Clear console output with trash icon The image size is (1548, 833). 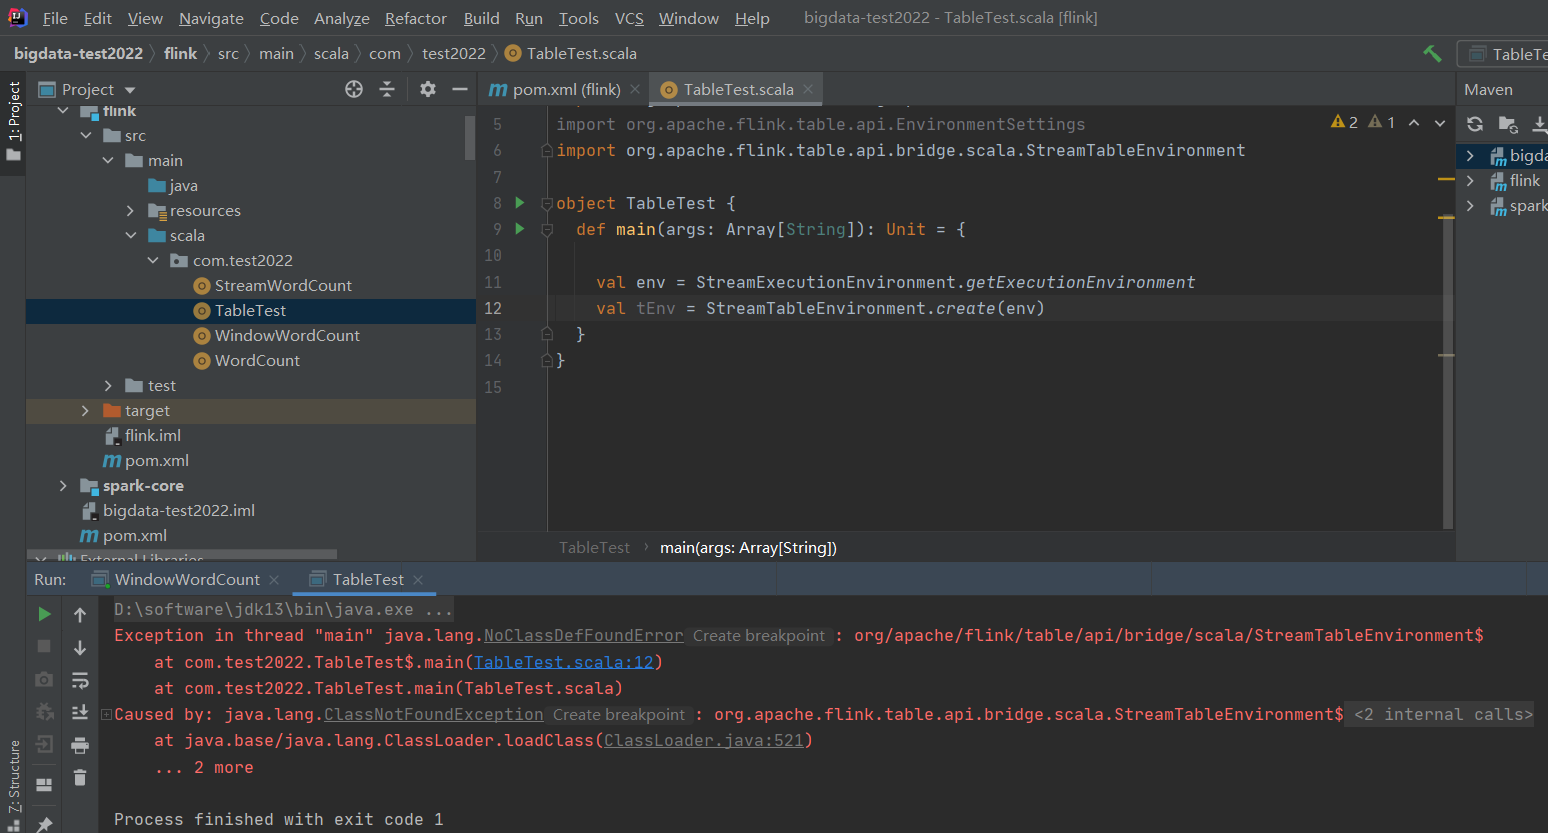tap(80, 777)
